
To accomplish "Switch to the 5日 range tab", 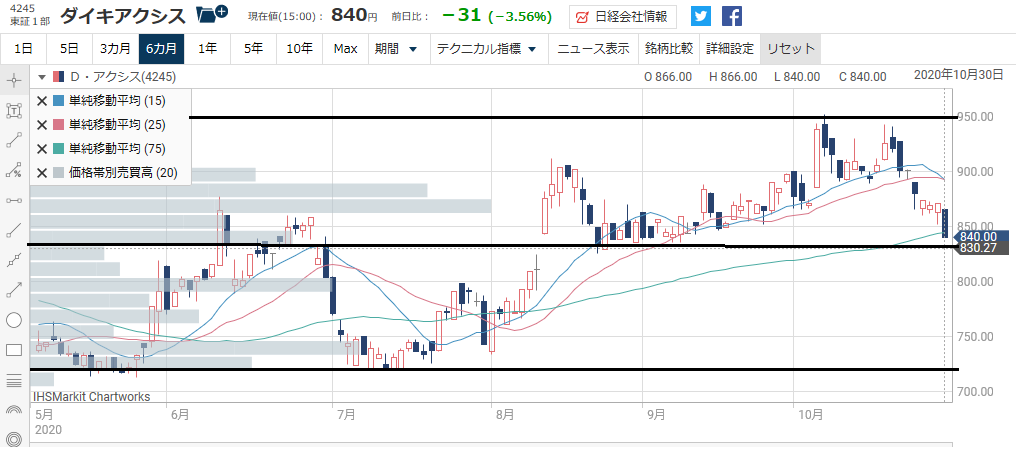I will (x=69, y=49).
